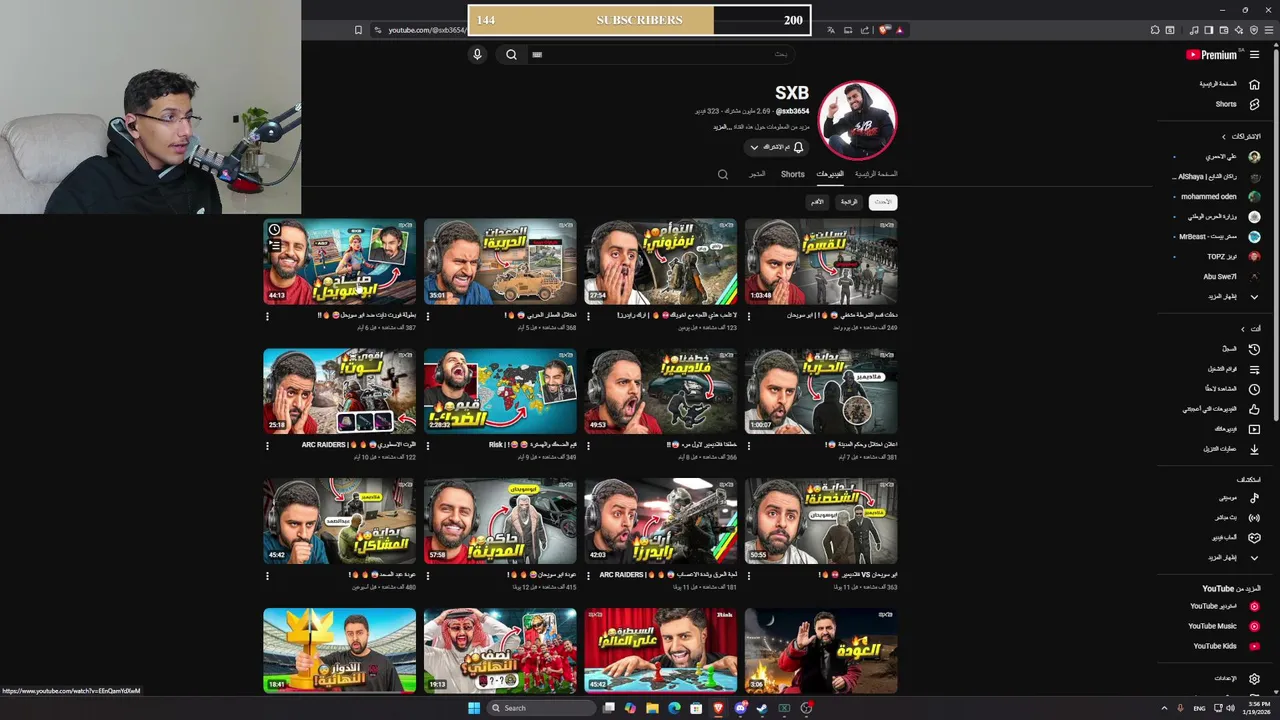
Task: Click the Brave Rewards triangle icon
Action: pyautogui.click(x=899, y=30)
